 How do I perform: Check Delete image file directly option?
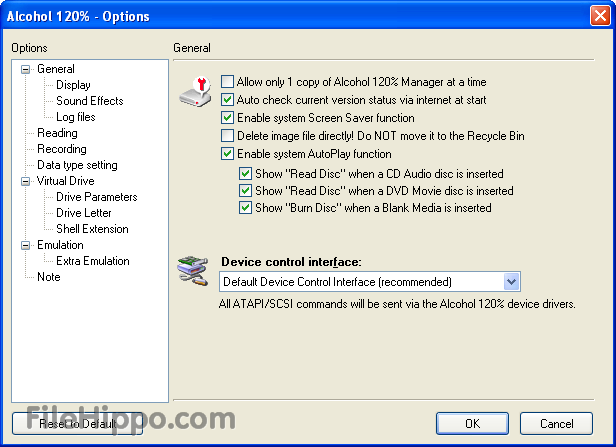(x=227, y=136)
